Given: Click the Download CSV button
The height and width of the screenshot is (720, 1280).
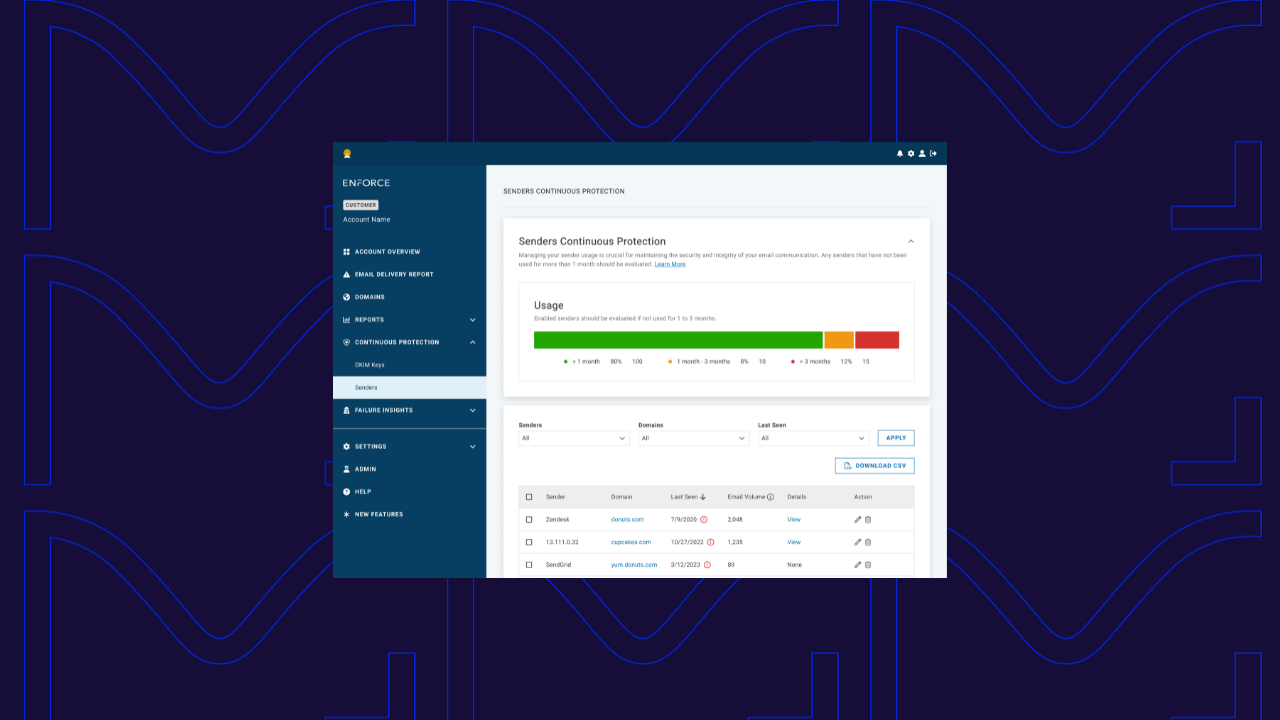Looking at the screenshot, I should [874, 465].
